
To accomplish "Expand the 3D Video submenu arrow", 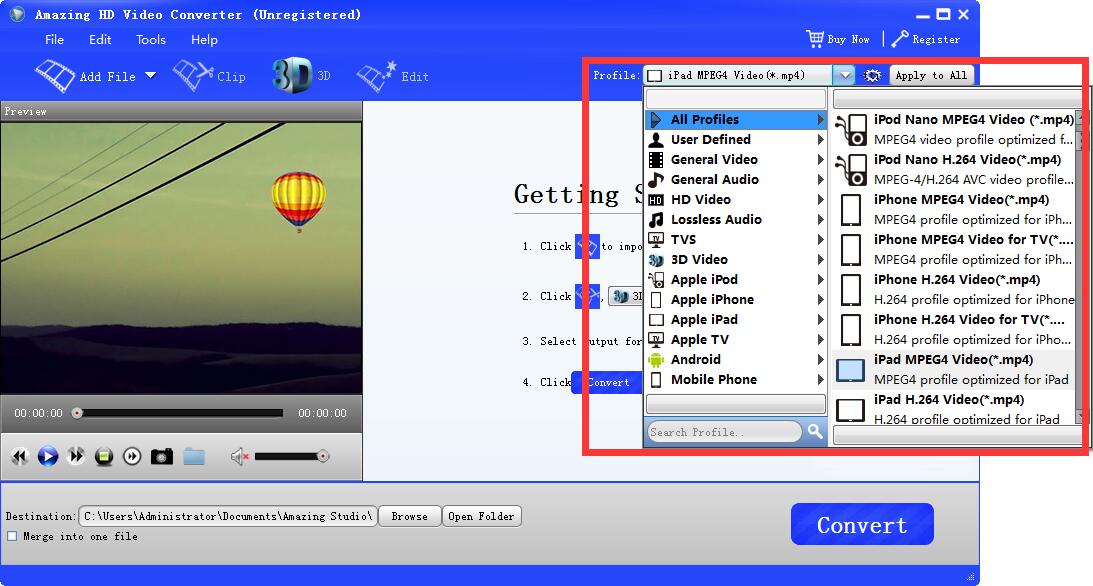I will (x=820, y=259).
